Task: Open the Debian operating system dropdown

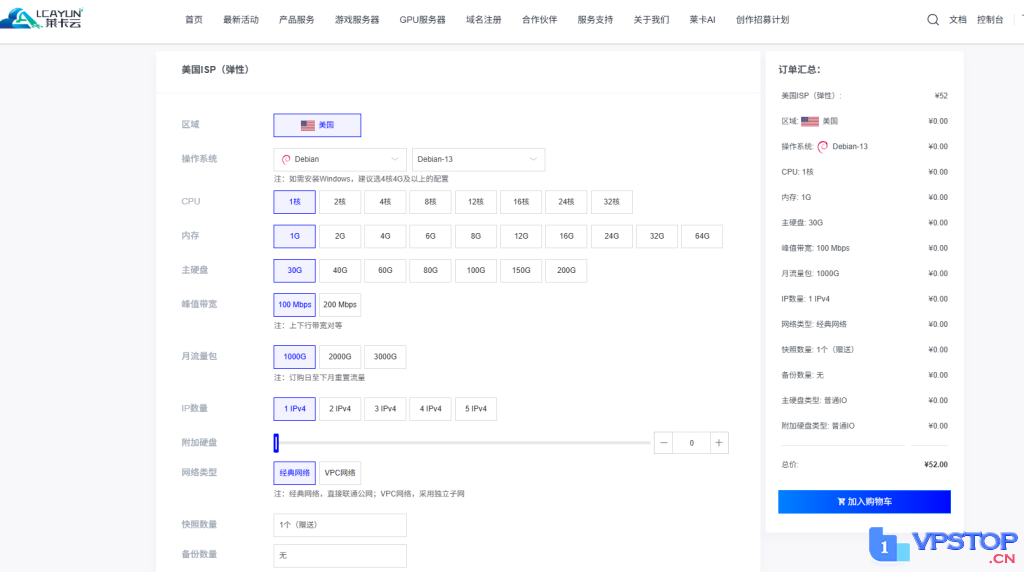Action: [x=340, y=159]
